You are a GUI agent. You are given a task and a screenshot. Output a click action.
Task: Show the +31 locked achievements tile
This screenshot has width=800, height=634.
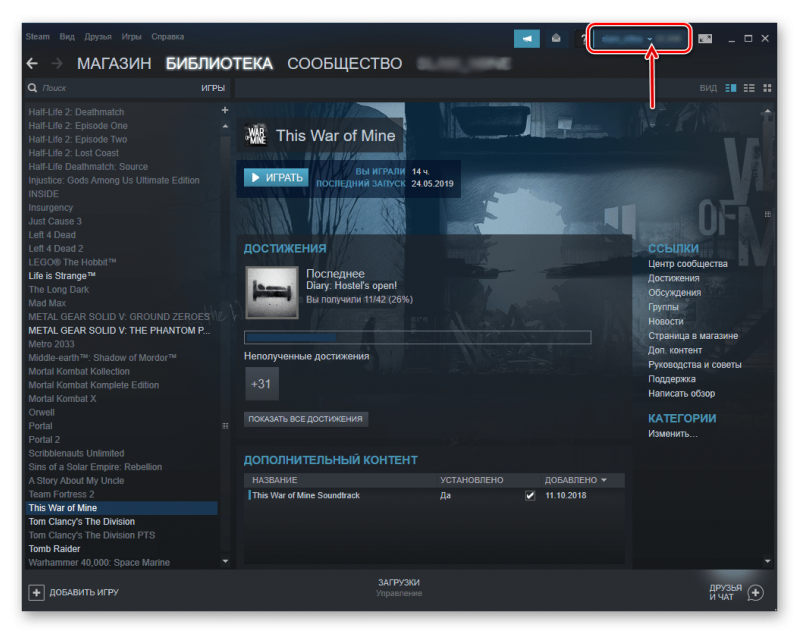[261, 384]
